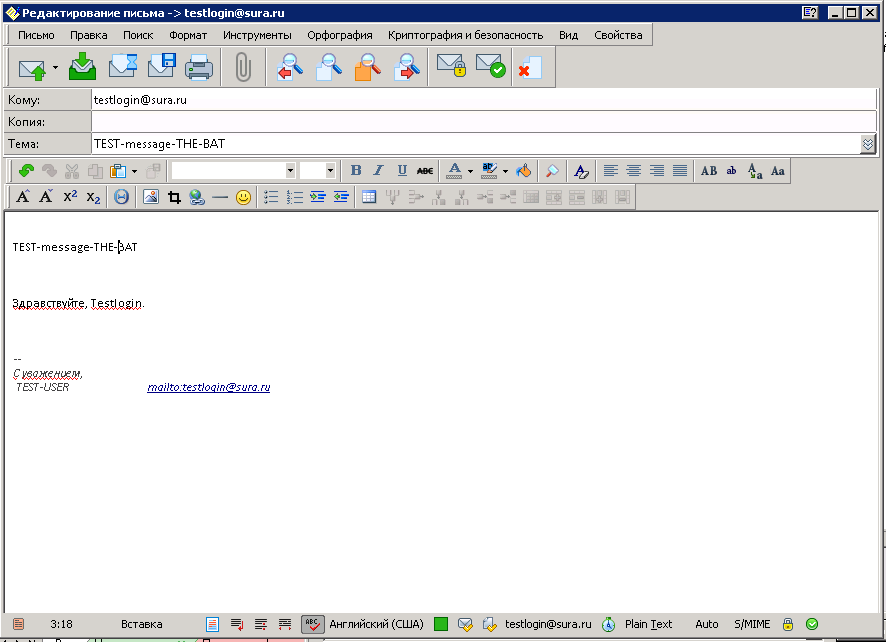Image resolution: width=886 pixels, height=642 pixels.
Task: Click the paperclip attach file icon
Action: pyautogui.click(x=242, y=67)
